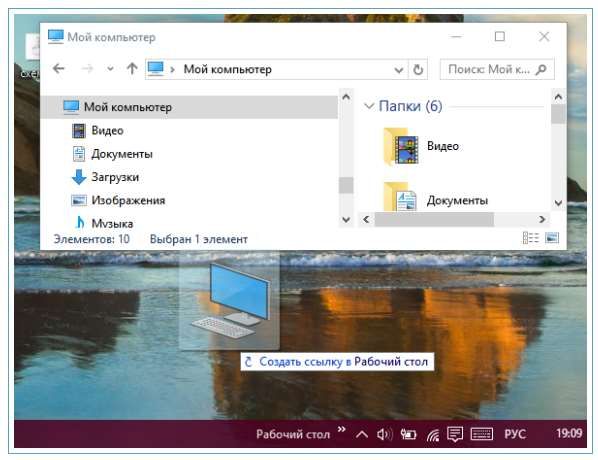Viewport: 598px width, 460px height.
Task: Click the Поиск: Мой компьютер search field
Action: pyautogui.click(x=497, y=69)
